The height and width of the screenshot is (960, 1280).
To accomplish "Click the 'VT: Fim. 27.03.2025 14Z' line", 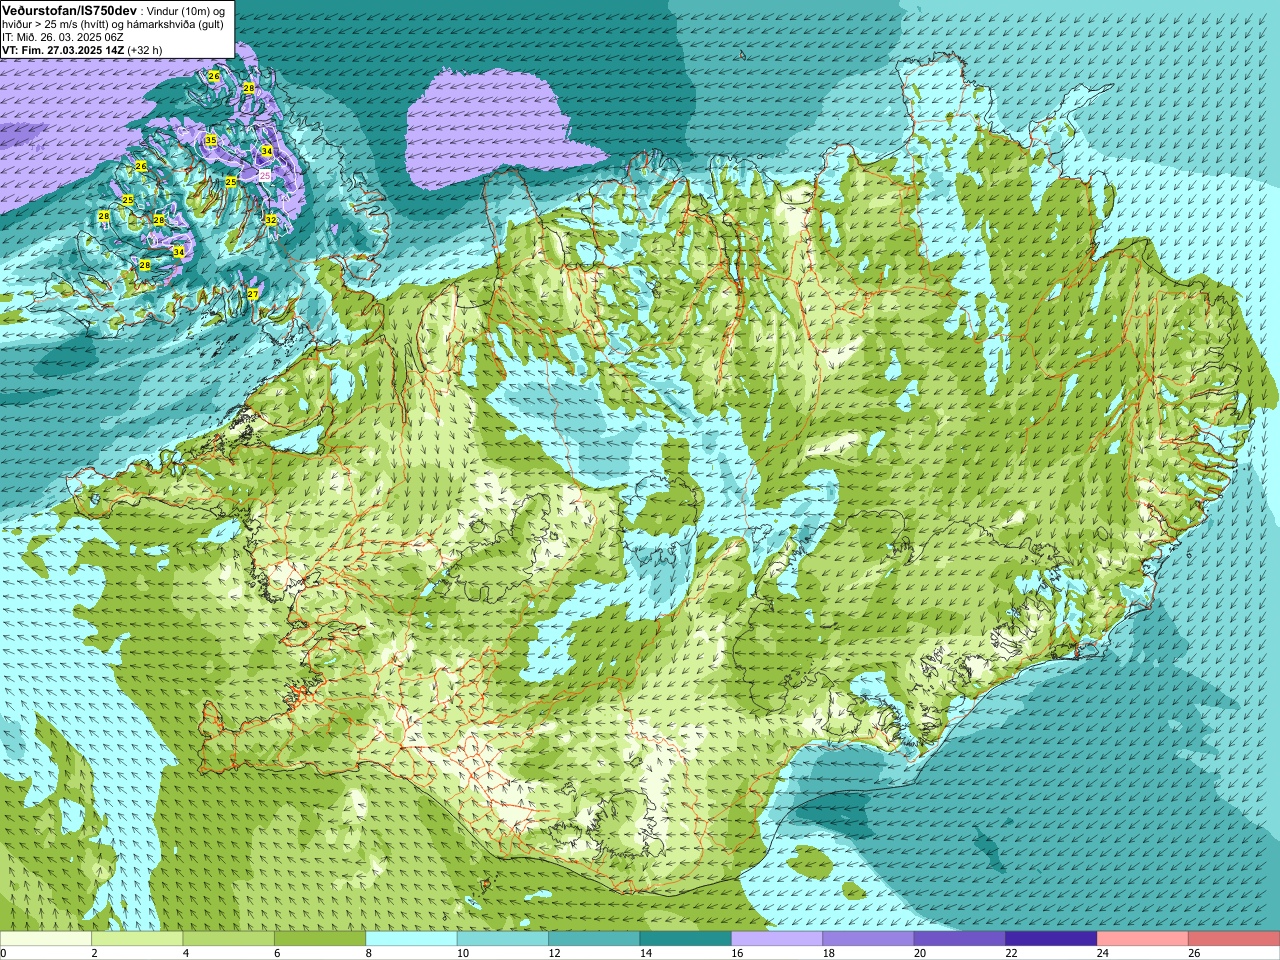I will (63, 50).
